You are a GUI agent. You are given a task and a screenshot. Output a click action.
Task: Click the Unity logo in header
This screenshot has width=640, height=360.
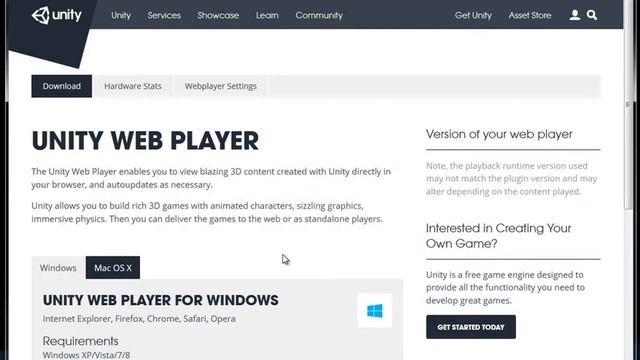(x=56, y=16)
